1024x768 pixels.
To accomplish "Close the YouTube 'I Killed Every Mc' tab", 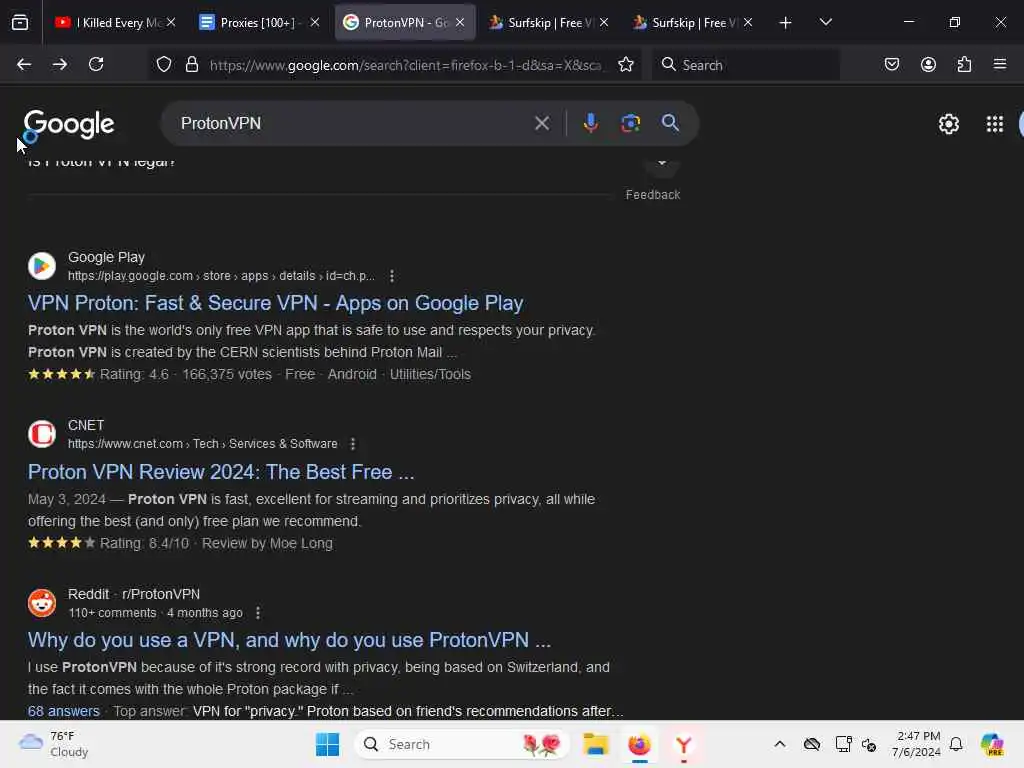I will (171, 22).
